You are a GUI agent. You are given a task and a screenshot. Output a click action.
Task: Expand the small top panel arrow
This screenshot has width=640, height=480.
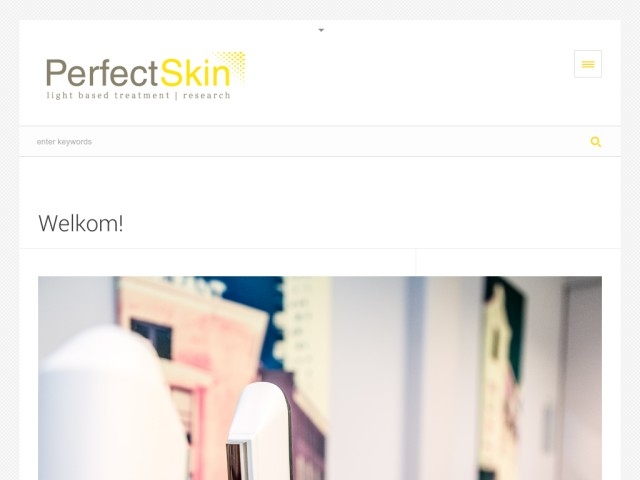click(321, 30)
